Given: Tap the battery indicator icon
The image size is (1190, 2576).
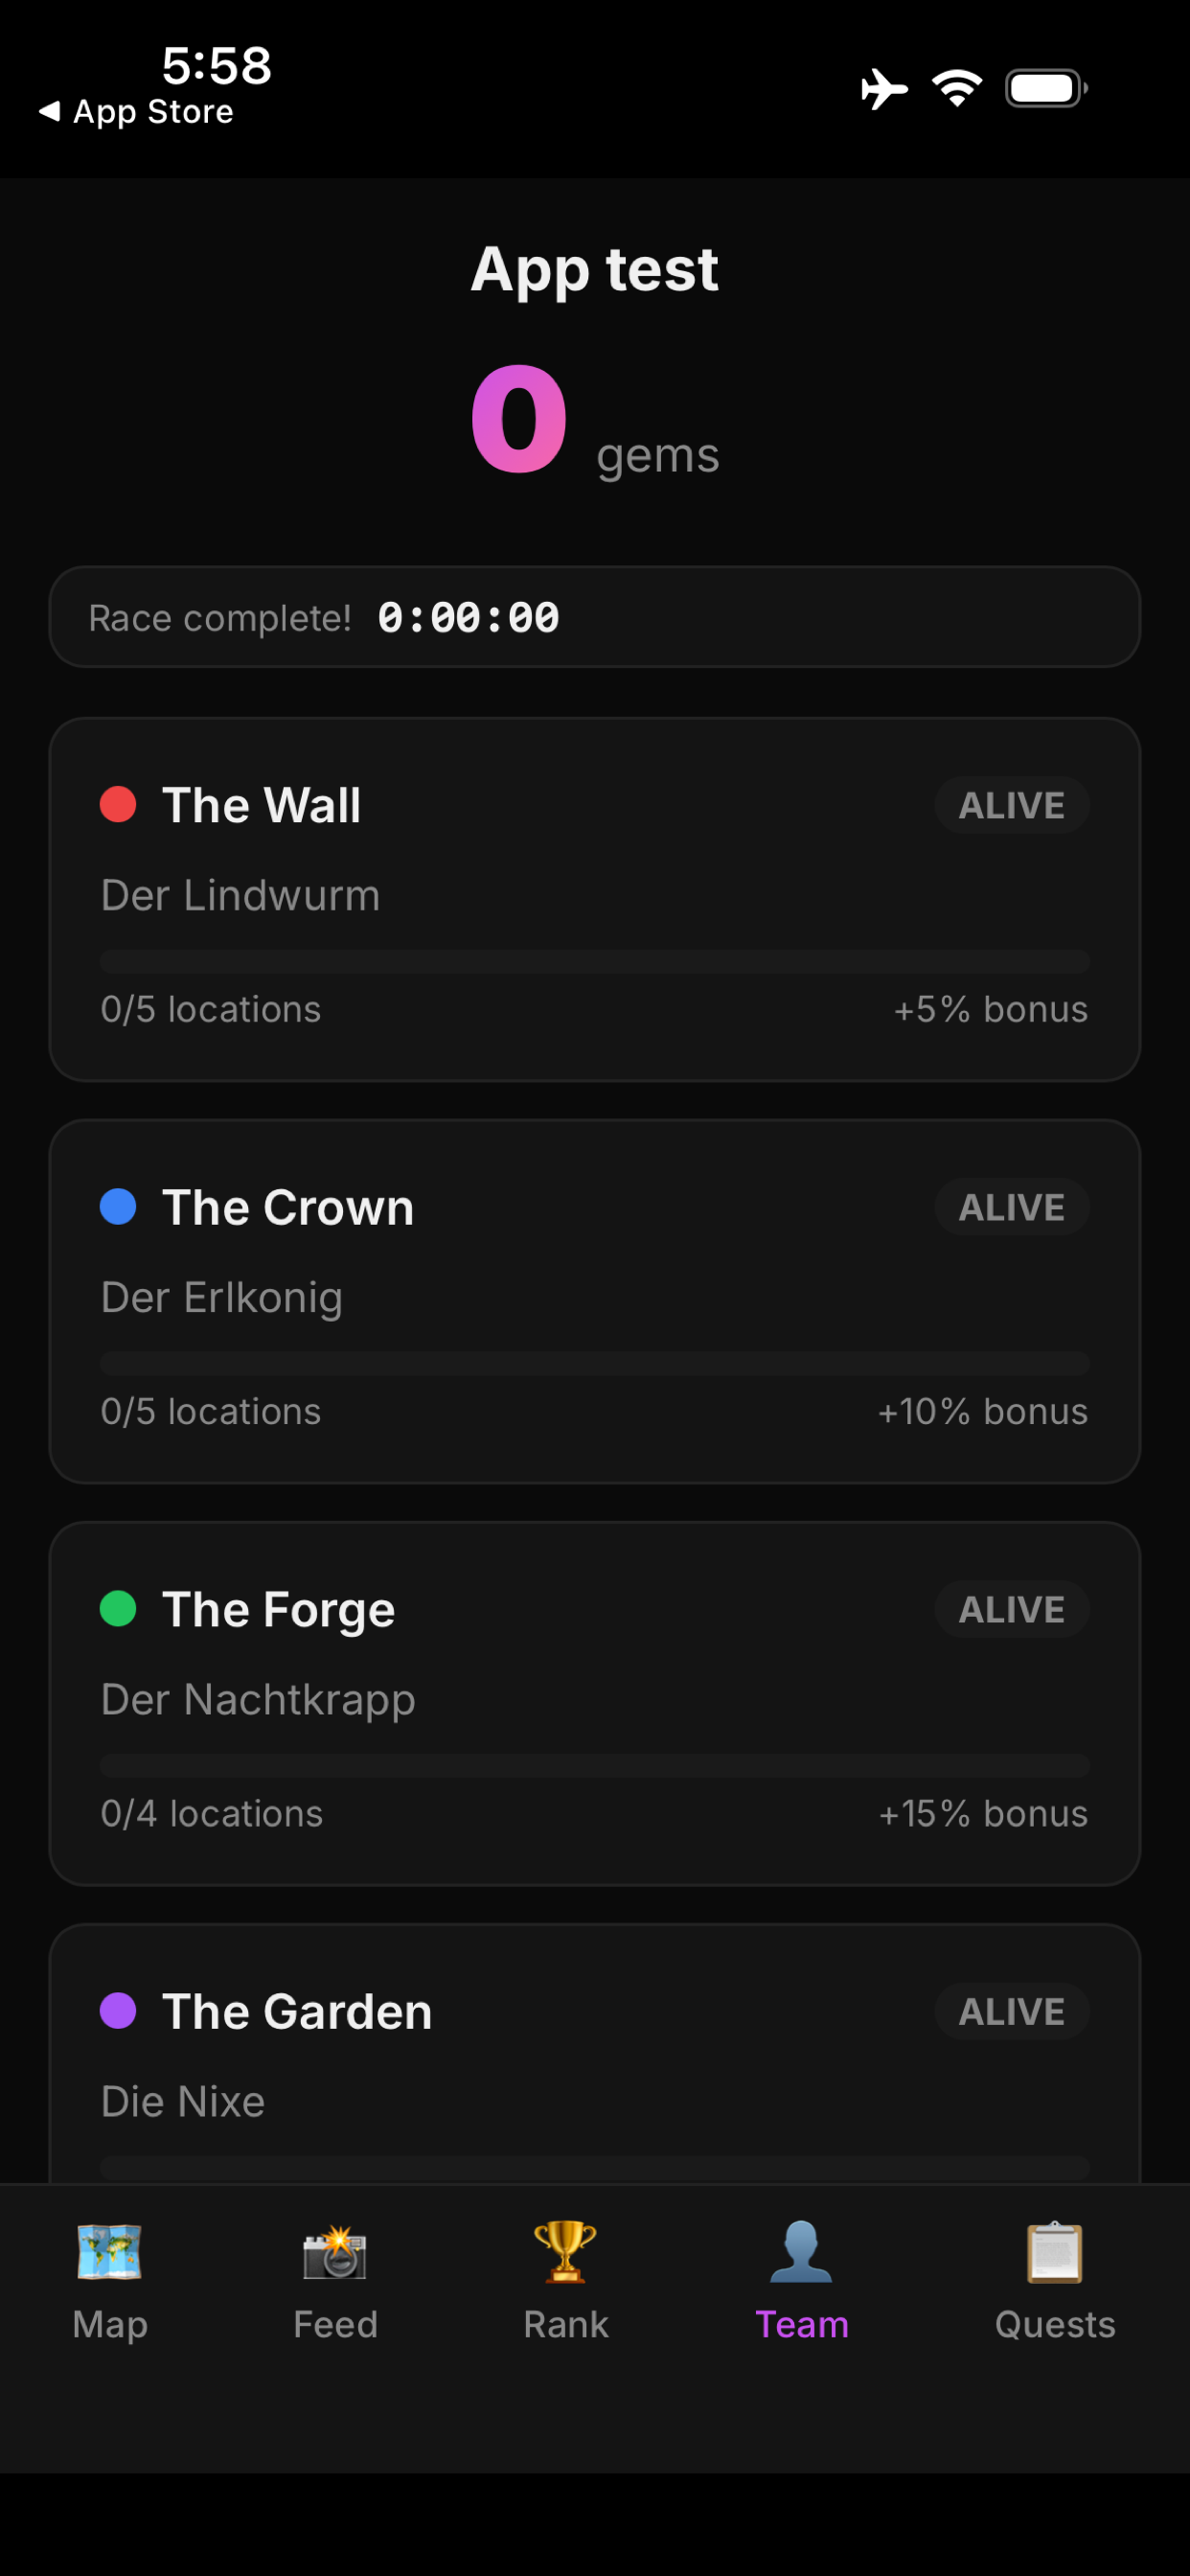Looking at the screenshot, I should (x=1046, y=89).
